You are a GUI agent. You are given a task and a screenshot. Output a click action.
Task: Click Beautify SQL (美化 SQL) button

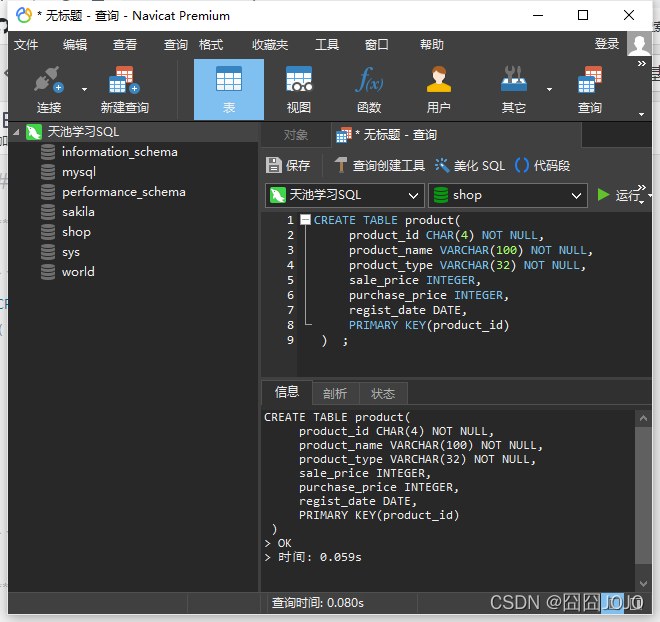point(470,165)
